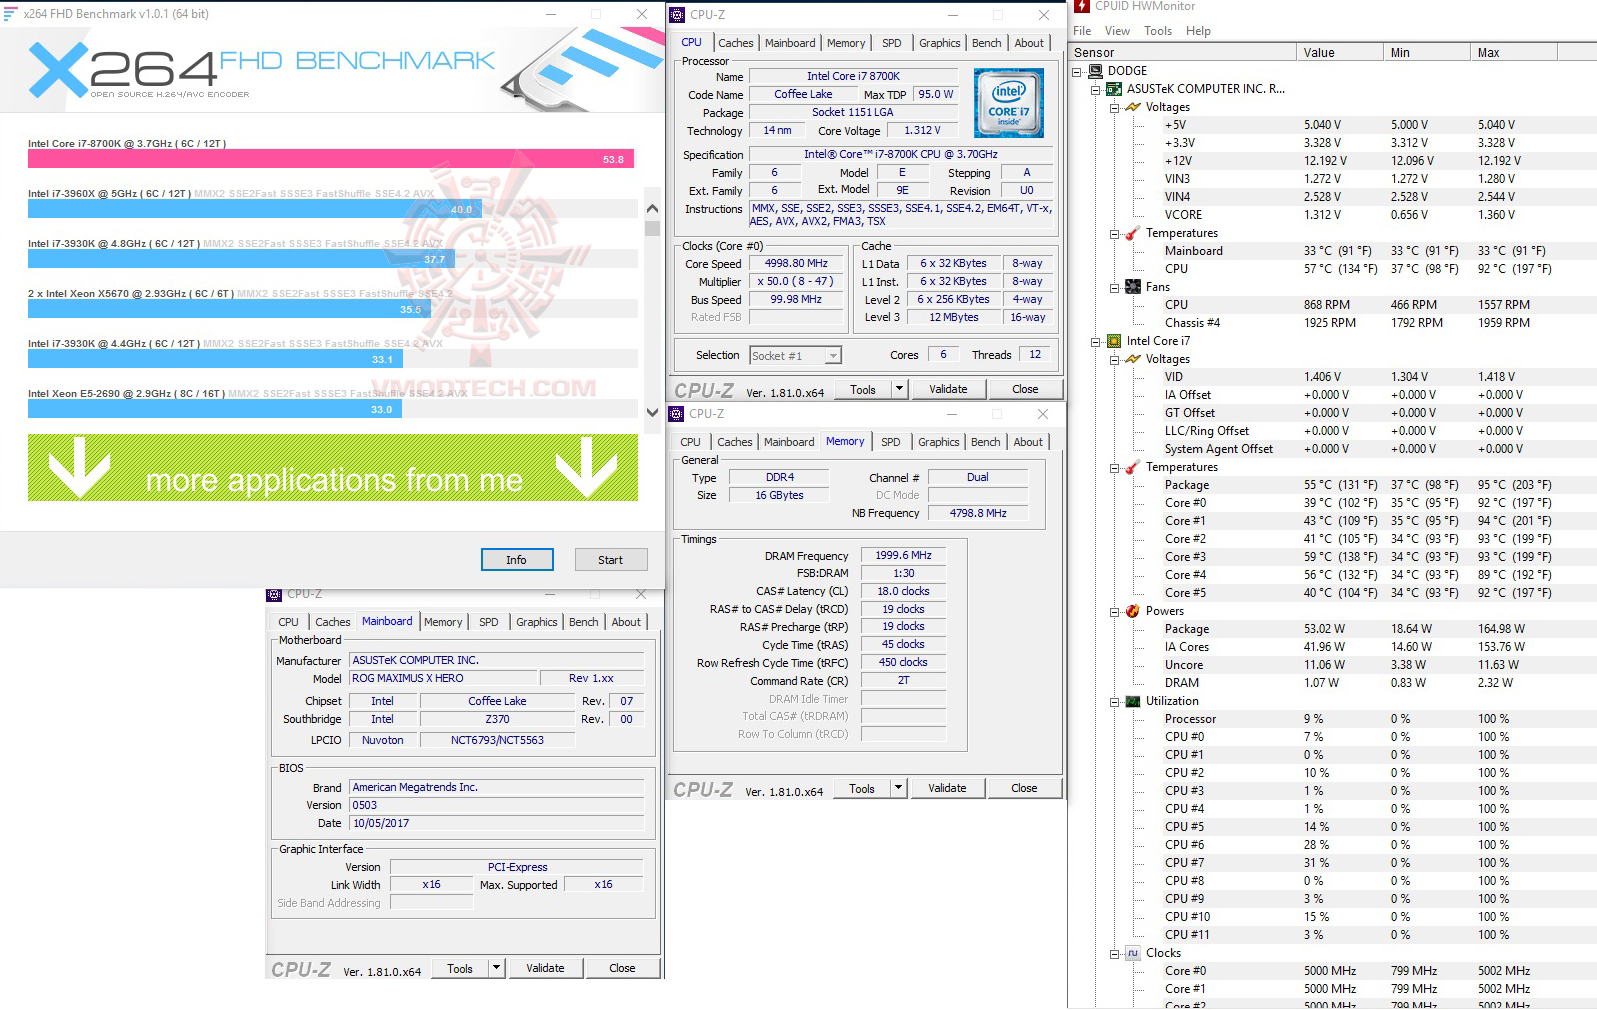Click Tools button in top CPU-Z window
The image size is (1597, 1010).
coord(863,389)
